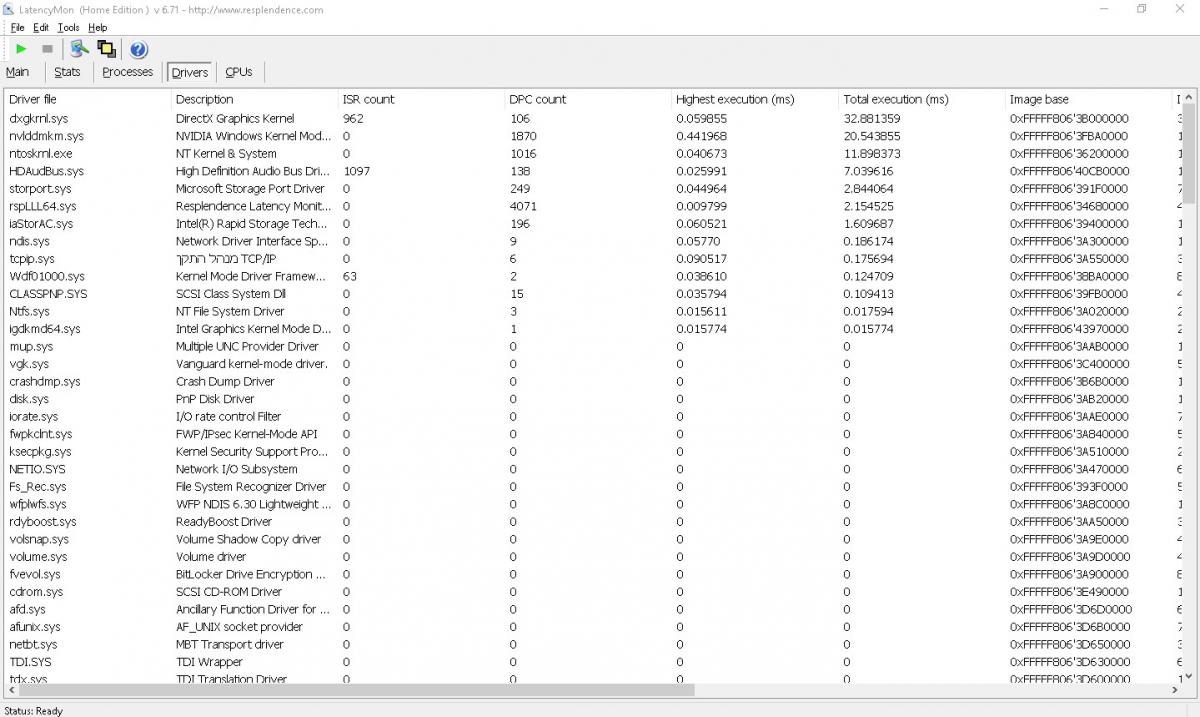1200x717 pixels.
Task: Click the overlapping windows toolbar icon
Action: [x=107, y=49]
